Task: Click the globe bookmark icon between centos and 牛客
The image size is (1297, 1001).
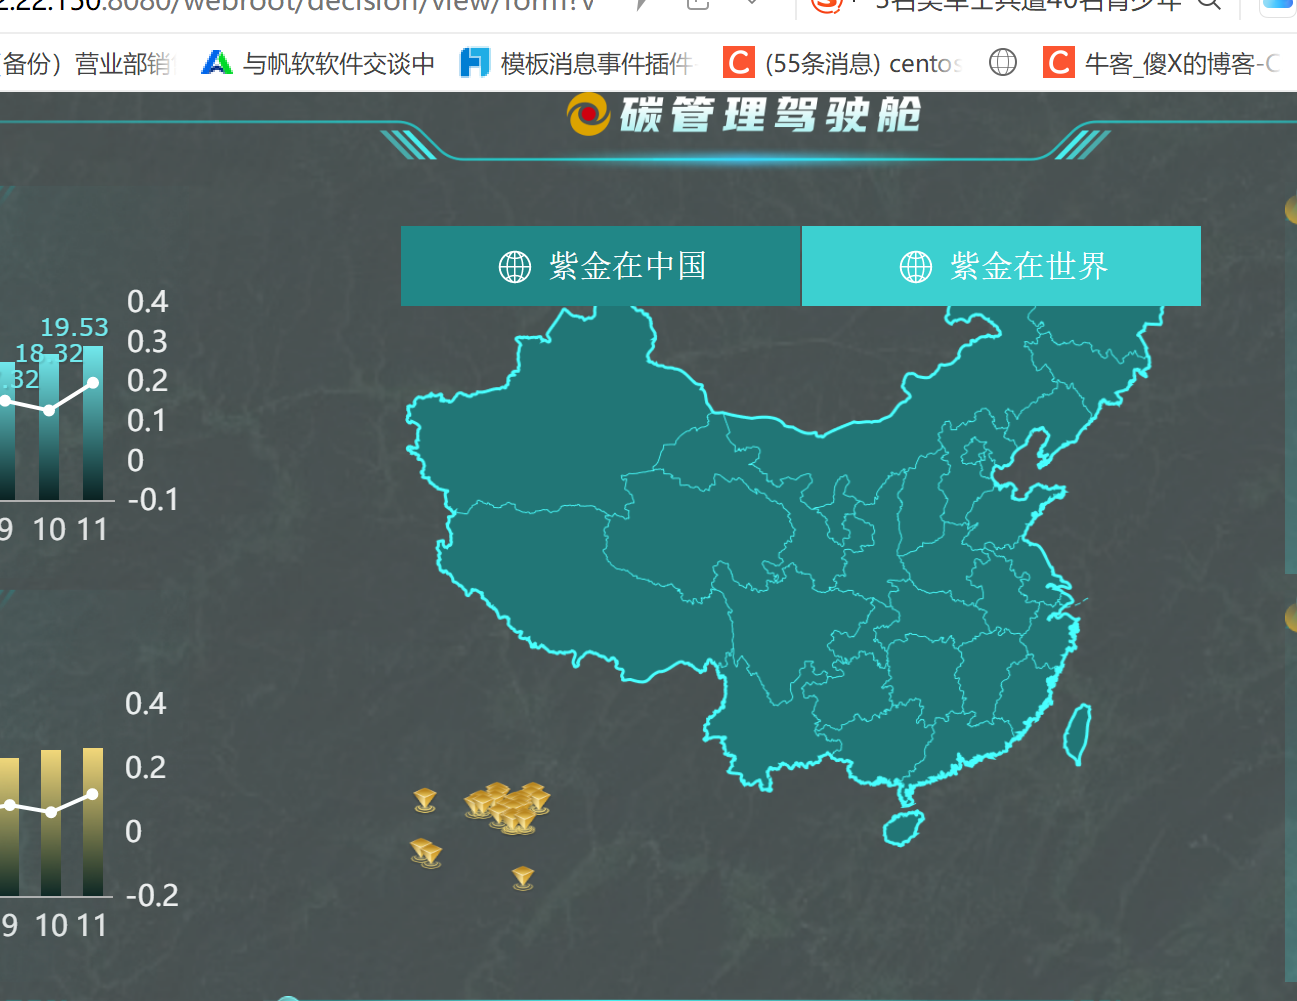Action: coord(1003,63)
